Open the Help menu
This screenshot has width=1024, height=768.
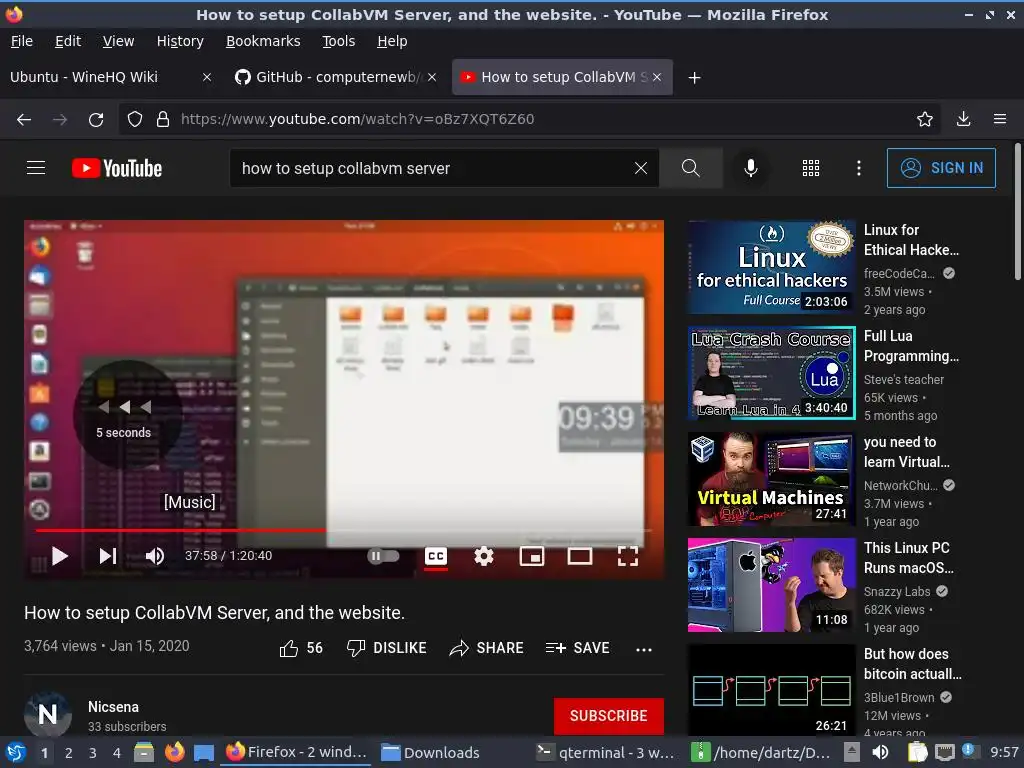pos(392,41)
